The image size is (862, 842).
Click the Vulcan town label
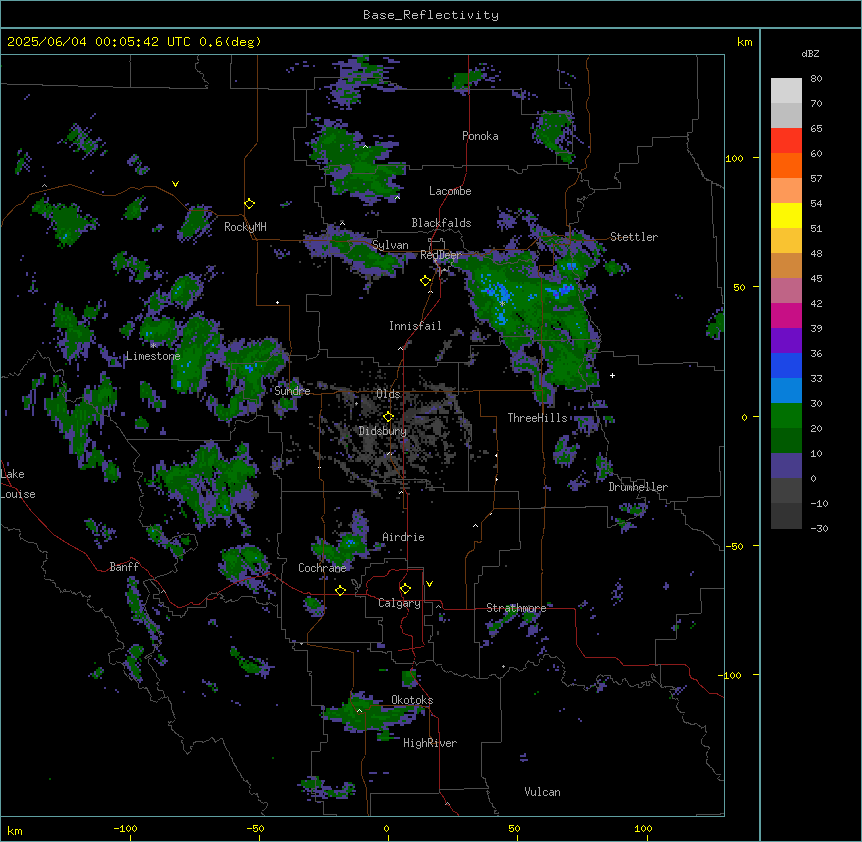tap(542, 792)
